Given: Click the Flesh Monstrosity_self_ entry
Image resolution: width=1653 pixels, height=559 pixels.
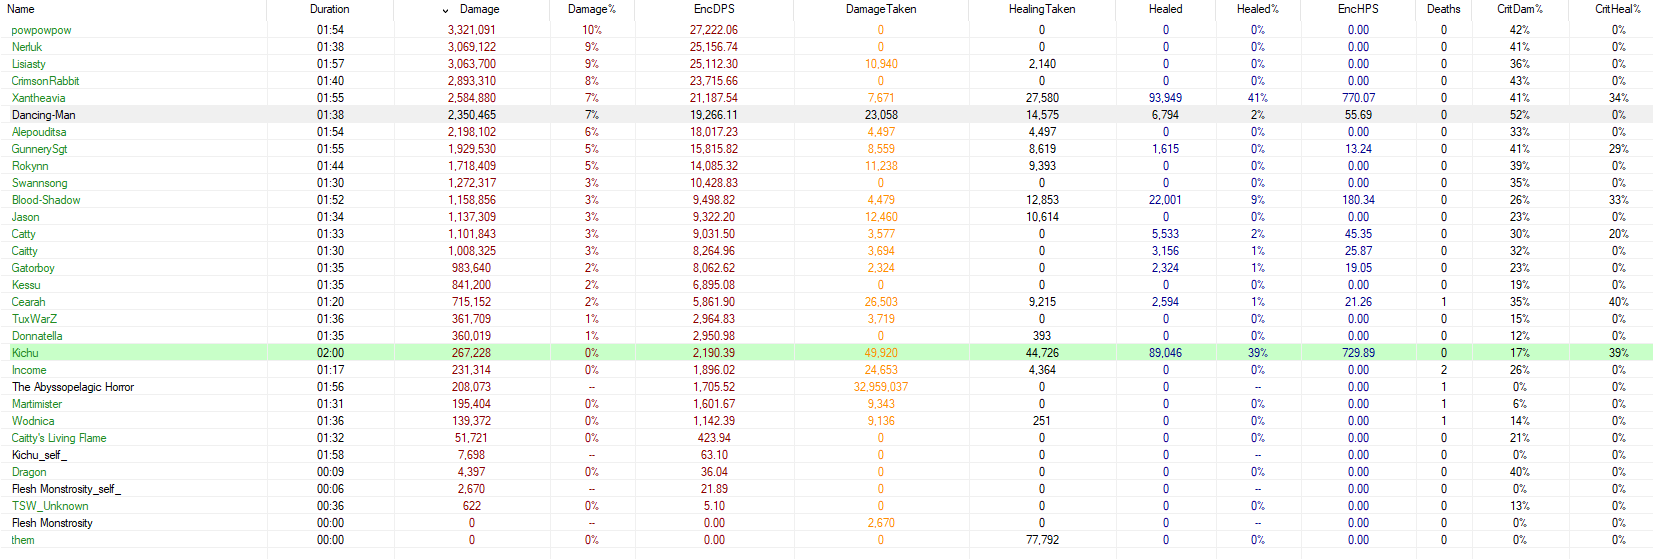Looking at the screenshot, I should 66,489.
